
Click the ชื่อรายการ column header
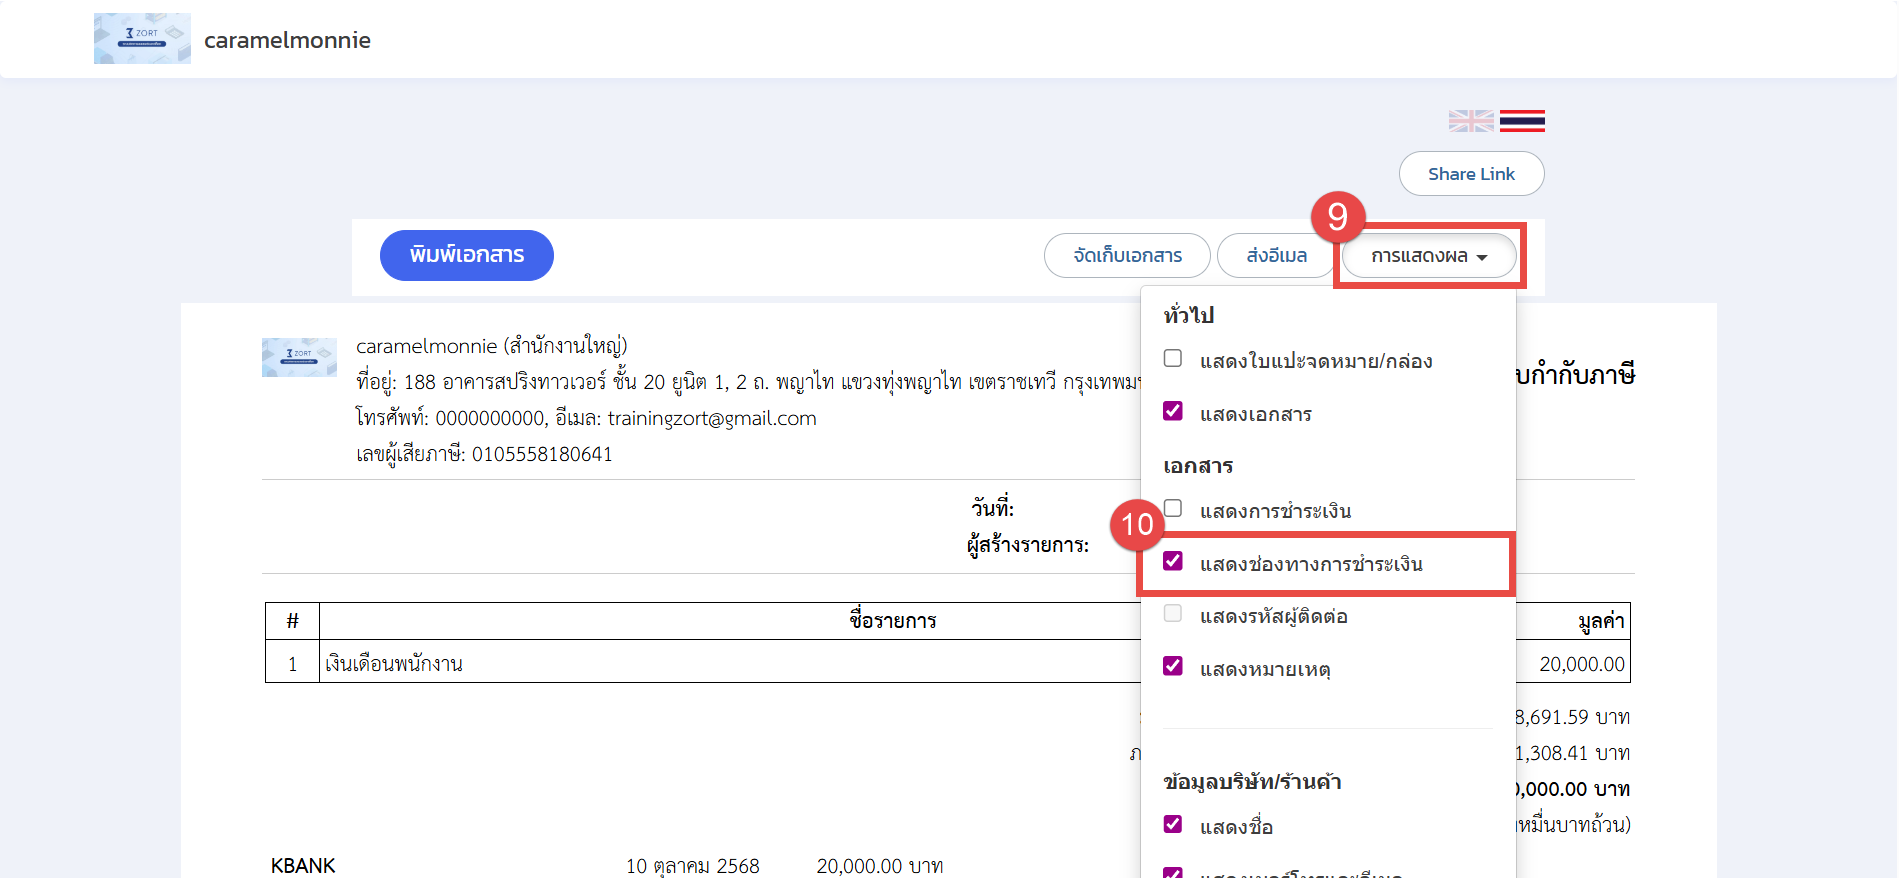pyautogui.click(x=892, y=621)
